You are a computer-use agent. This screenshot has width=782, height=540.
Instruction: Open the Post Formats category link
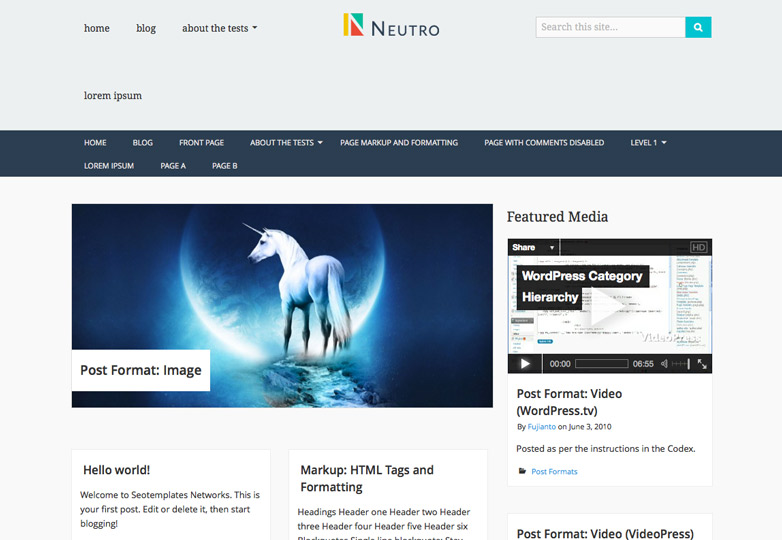(554, 472)
